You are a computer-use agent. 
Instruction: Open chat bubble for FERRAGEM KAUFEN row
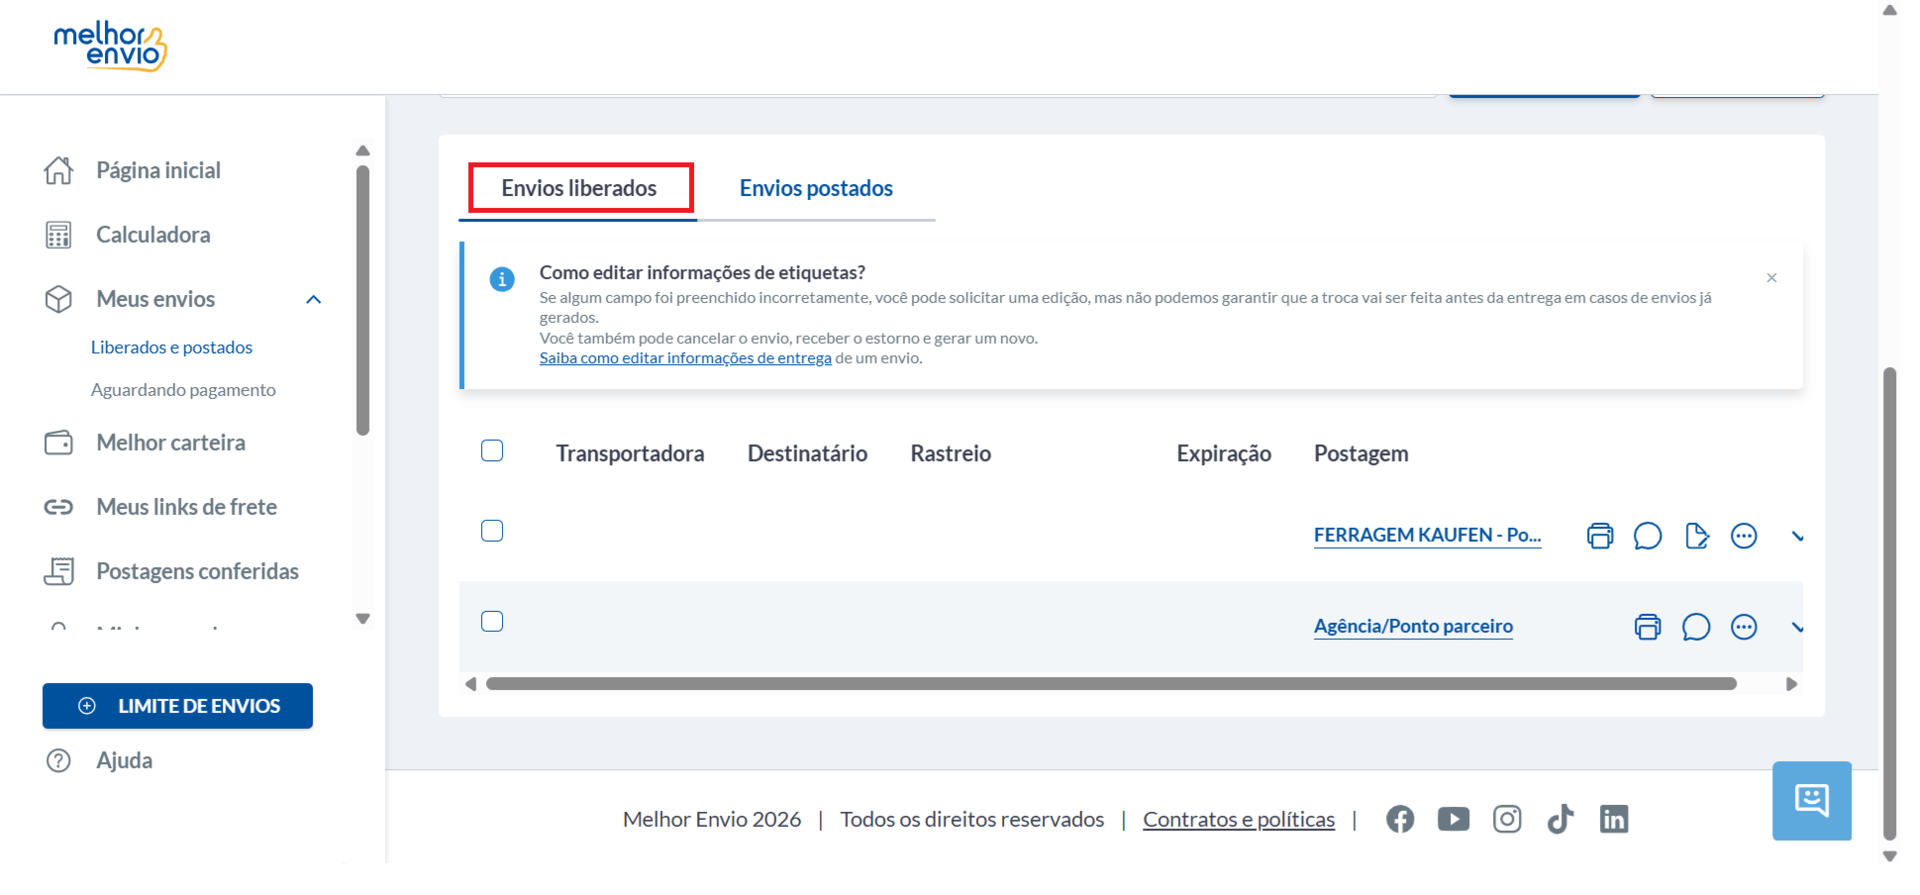click(x=1648, y=536)
